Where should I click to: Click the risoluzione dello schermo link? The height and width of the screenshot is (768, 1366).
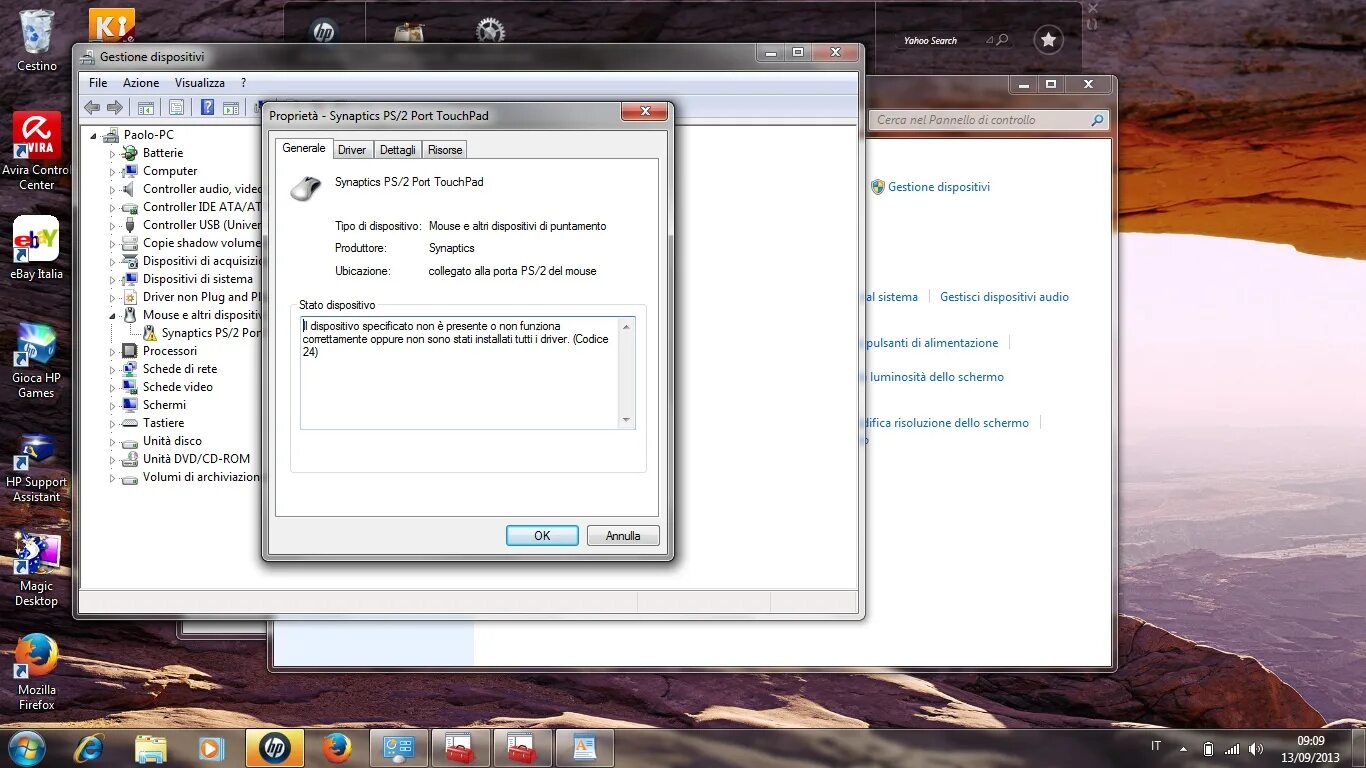pyautogui.click(x=948, y=423)
